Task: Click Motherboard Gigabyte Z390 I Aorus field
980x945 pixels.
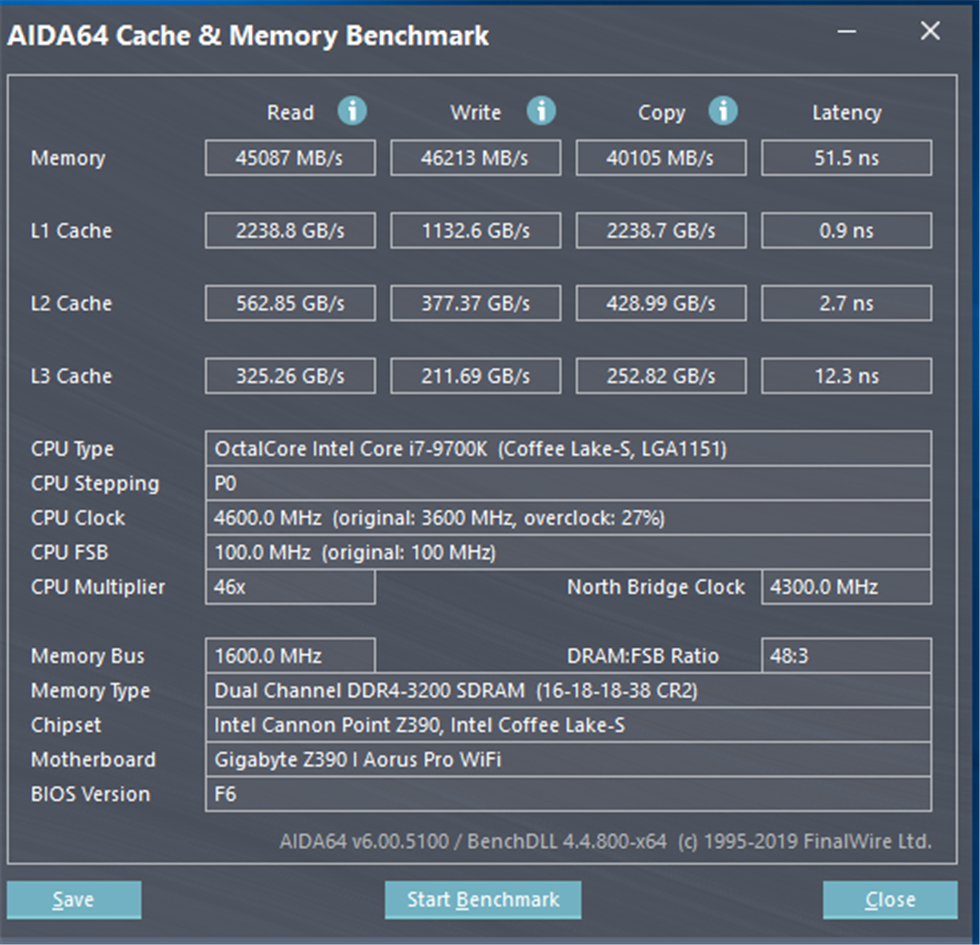Action: click(568, 759)
